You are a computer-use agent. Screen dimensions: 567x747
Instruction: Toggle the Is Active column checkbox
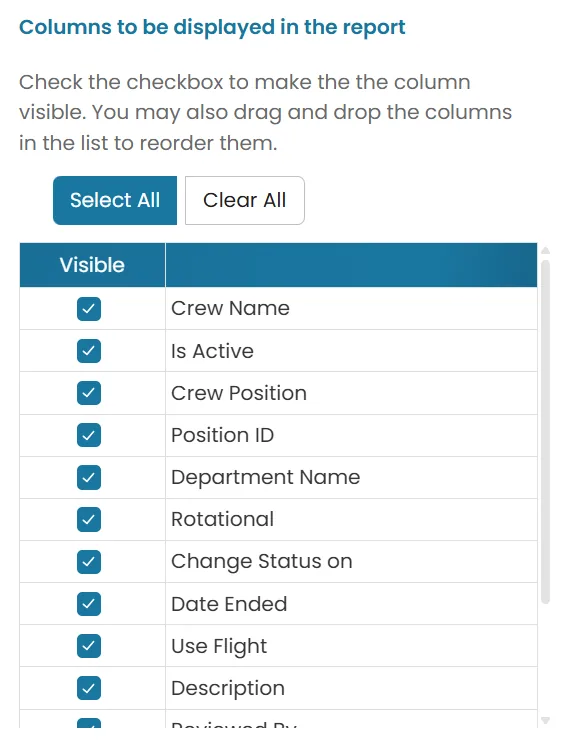[89, 351]
